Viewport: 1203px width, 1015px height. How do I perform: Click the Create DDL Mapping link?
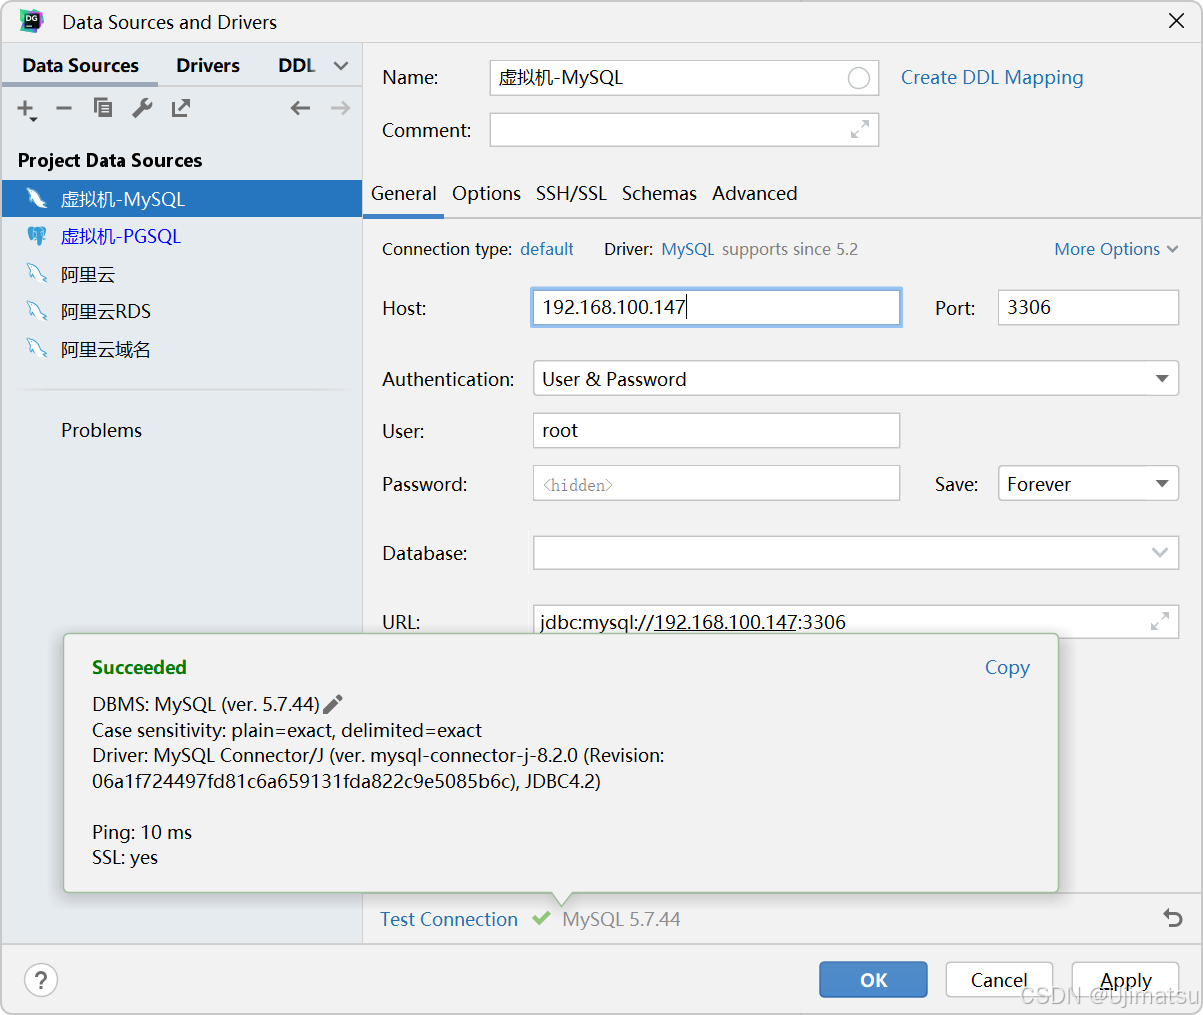992,78
